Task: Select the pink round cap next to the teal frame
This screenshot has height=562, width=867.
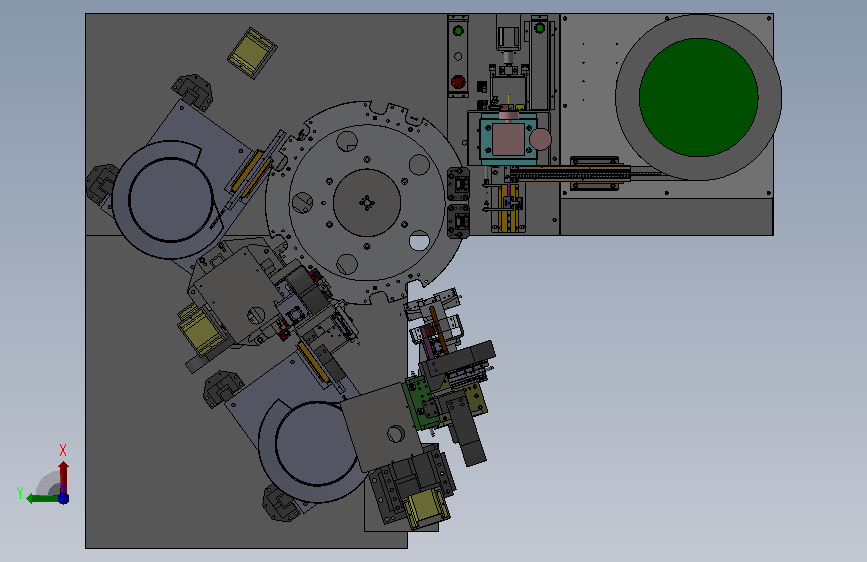Action: [x=540, y=139]
